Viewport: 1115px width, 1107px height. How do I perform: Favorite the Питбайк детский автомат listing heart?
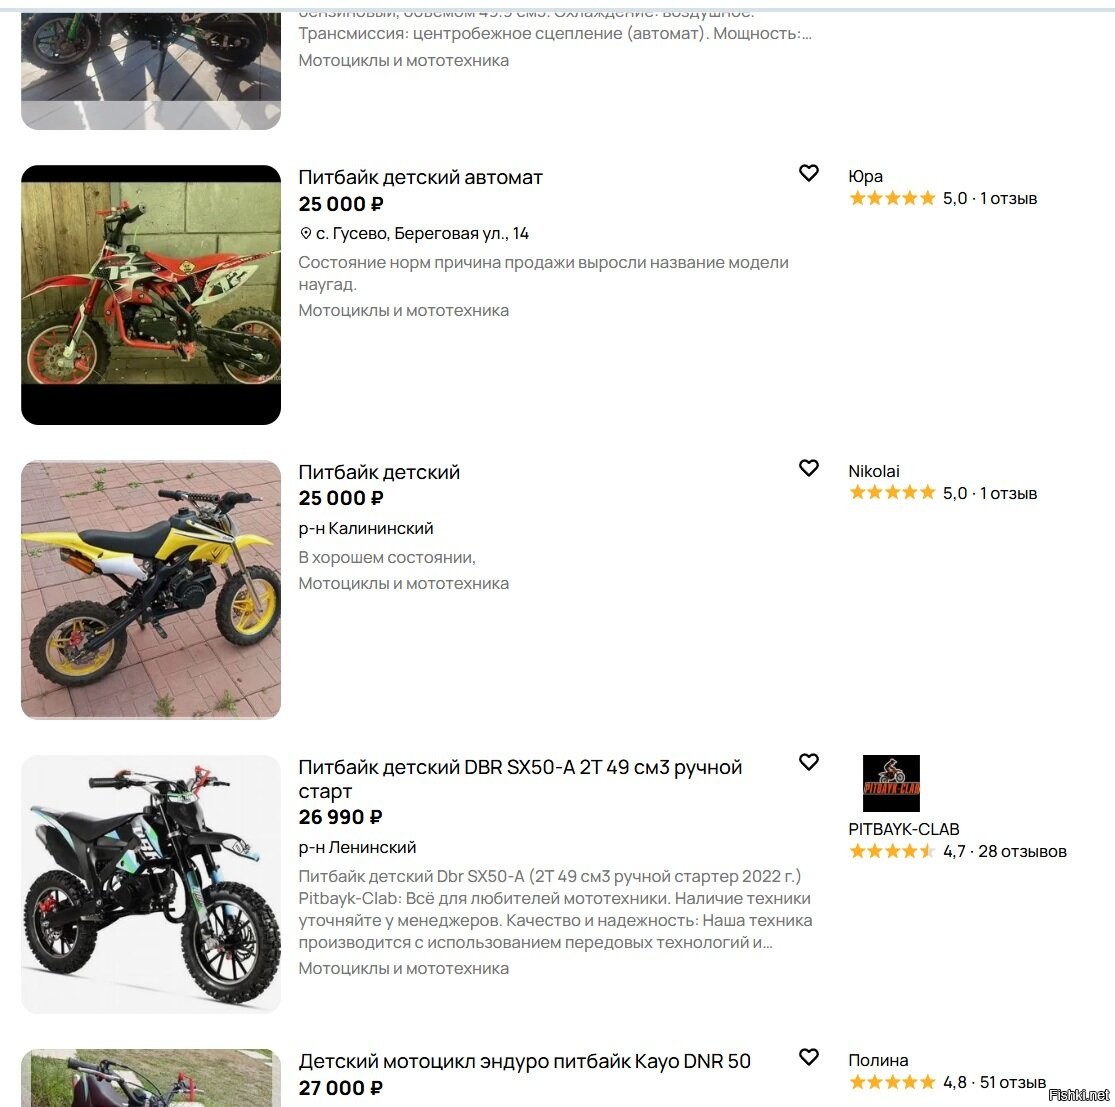point(809,173)
